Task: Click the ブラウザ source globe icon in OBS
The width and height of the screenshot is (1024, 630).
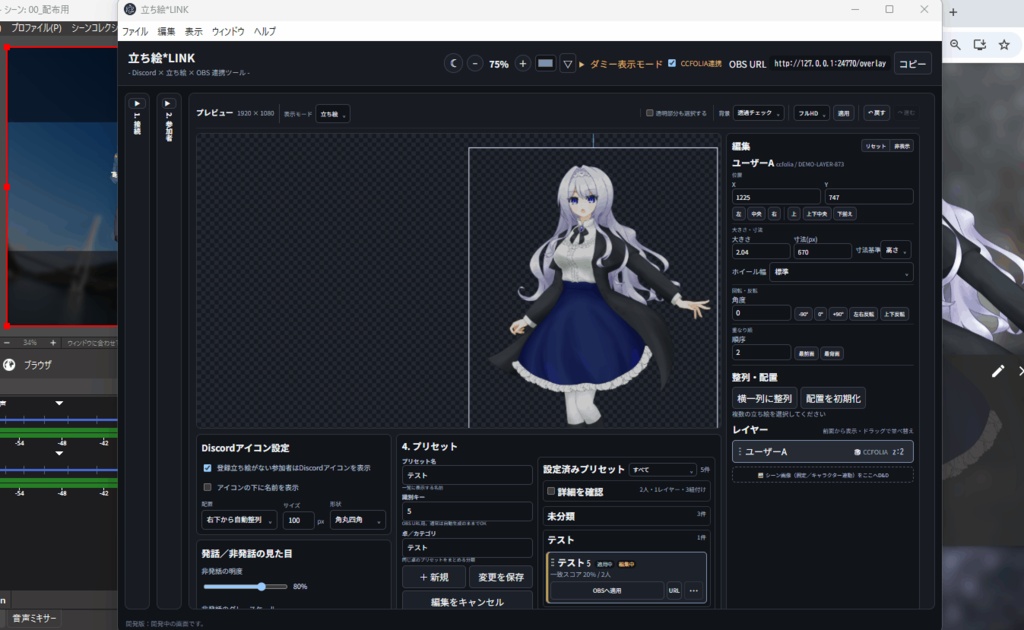Action: (x=9, y=365)
